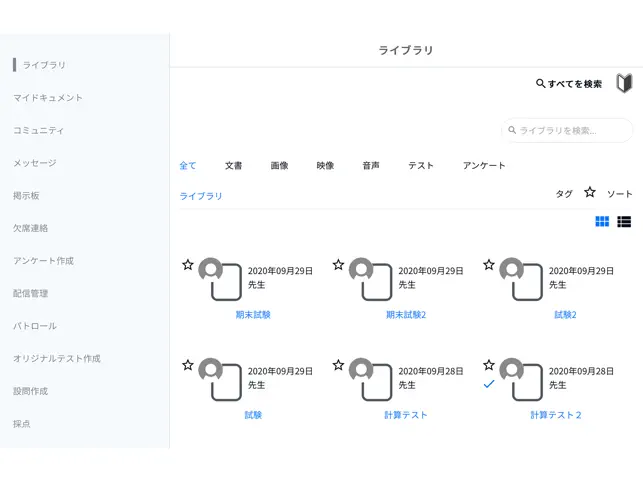643x482 pixels.
Task: Open 試験2 document thumbnail icon
Action: point(521,279)
